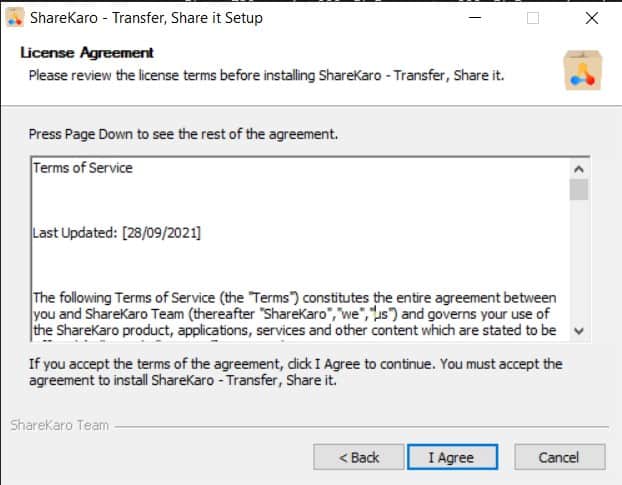This screenshot has width=622, height=485.
Task: Click inside the Terms of Service text box
Action: point(301,249)
